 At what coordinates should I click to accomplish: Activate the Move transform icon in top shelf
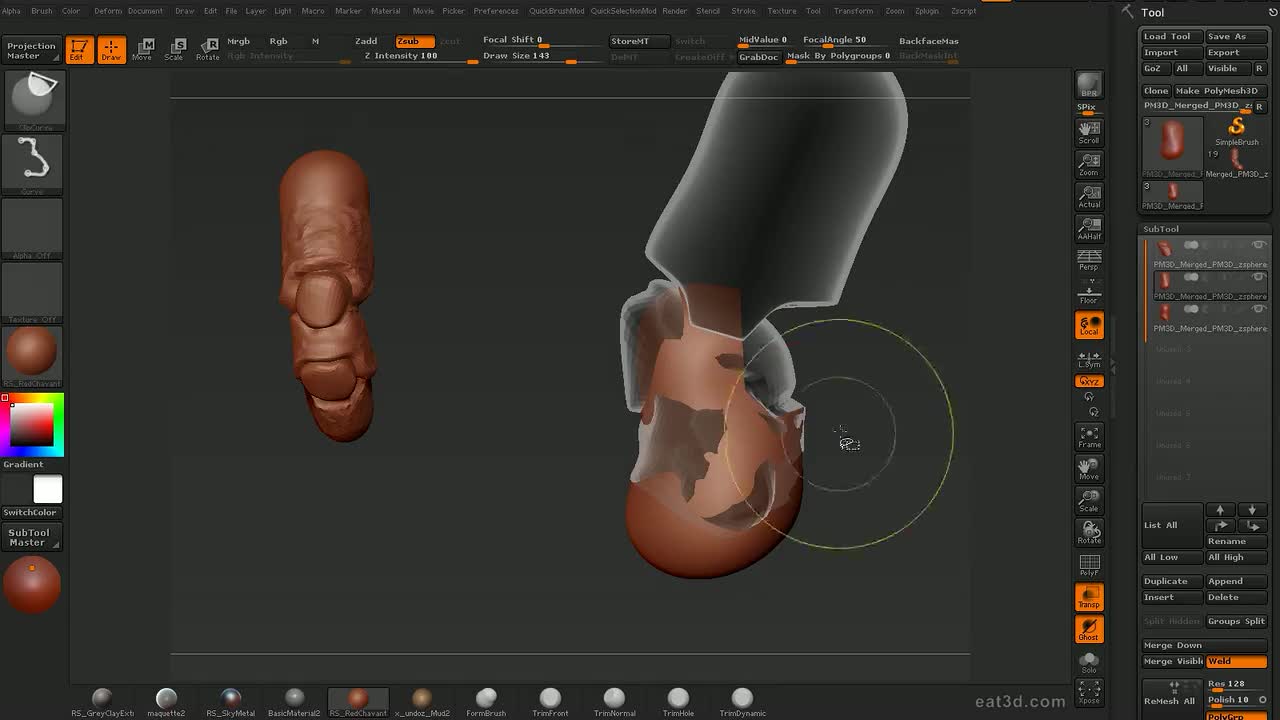pos(142,49)
